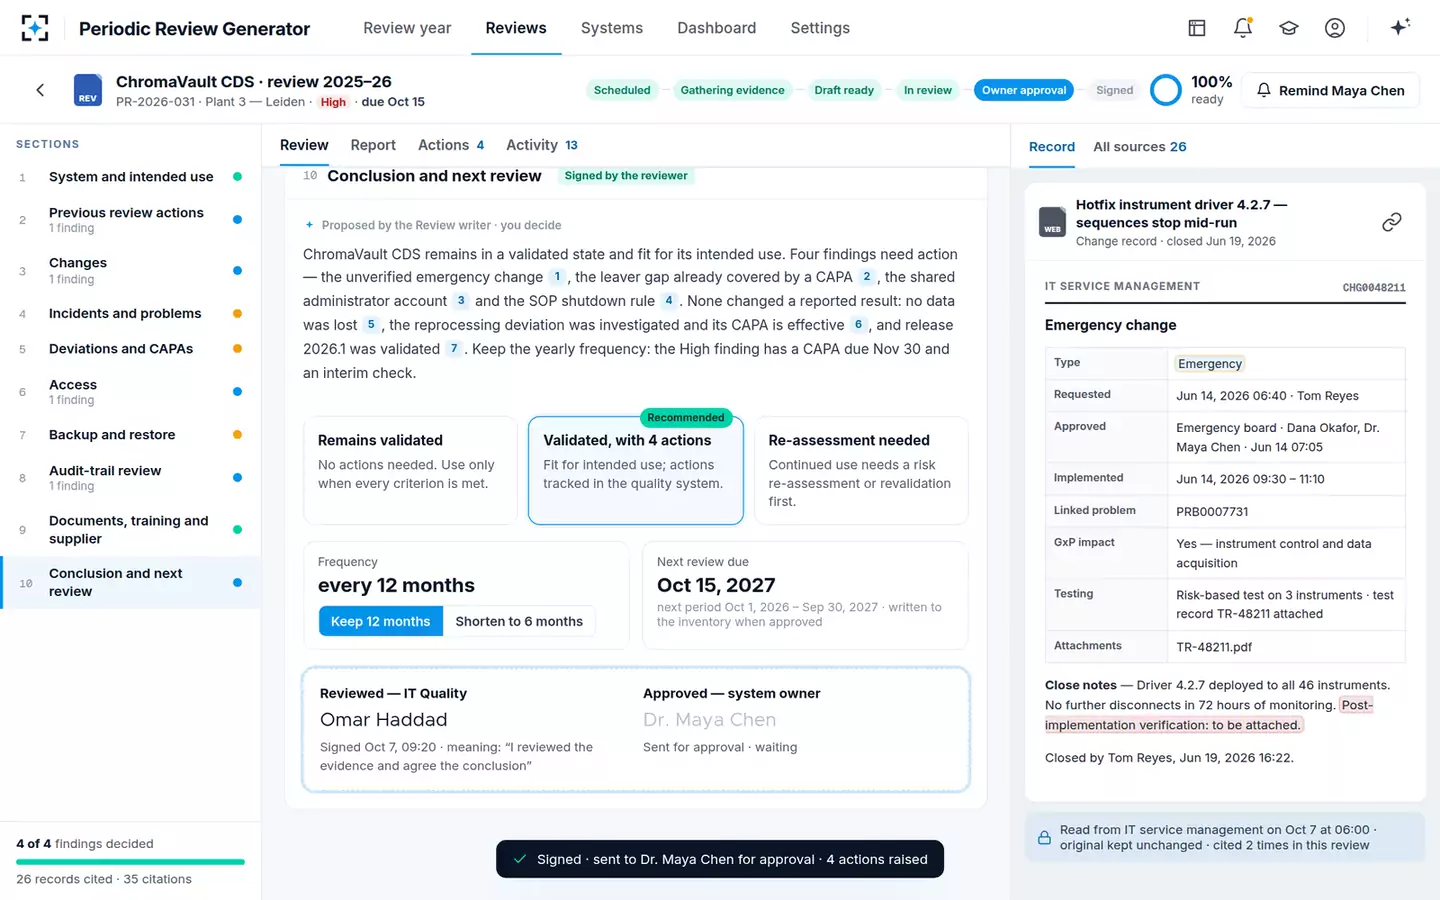The height and width of the screenshot is (900, 1440).
Task: Switch frequency to 'Shorten to 6 months'
Action: pos(519,621)
